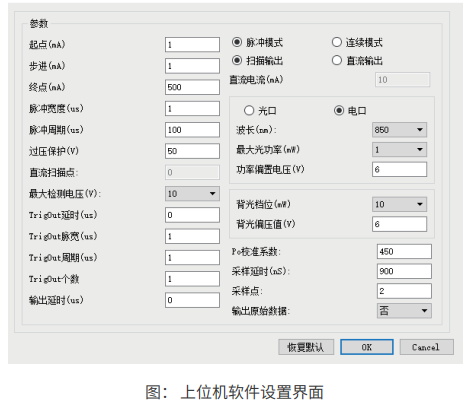This screenshot has width=465, height=401.
Task: Open the 输出原始数据 dropdown
Action: (x=404, y=311)
